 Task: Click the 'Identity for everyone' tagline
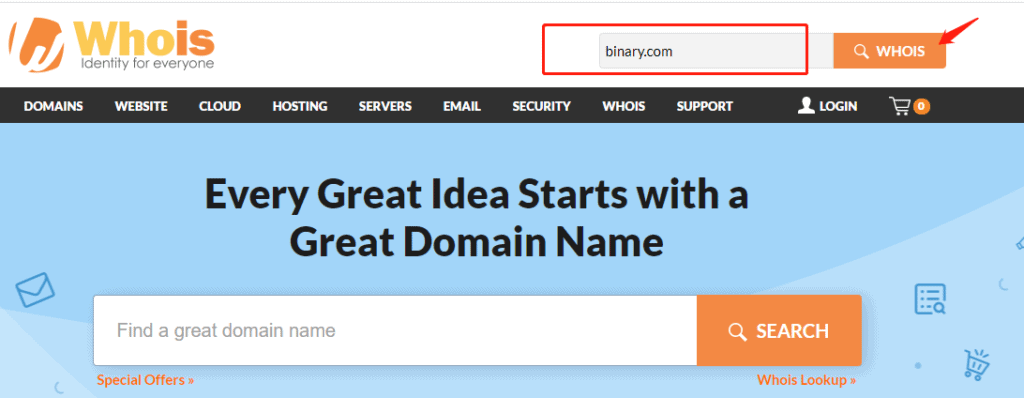click(x=147, y=64)
